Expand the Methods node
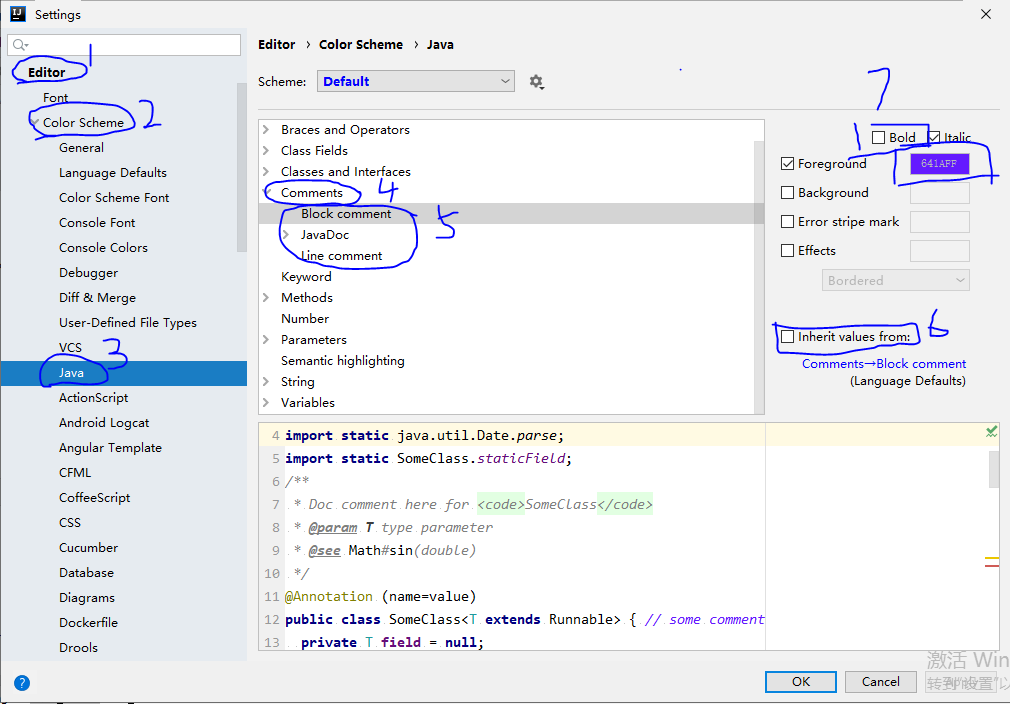1010x704 pixels. 266,298
